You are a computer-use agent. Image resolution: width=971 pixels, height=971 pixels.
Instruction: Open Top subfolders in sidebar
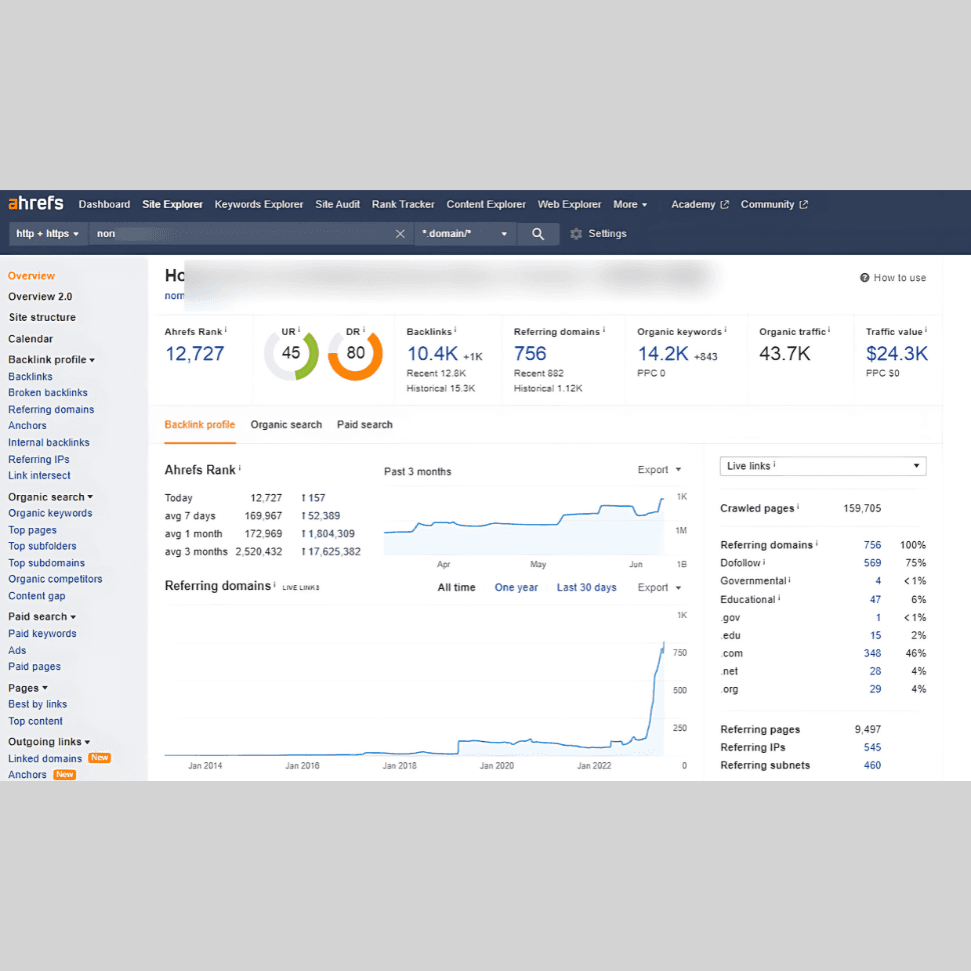[42, 546]
